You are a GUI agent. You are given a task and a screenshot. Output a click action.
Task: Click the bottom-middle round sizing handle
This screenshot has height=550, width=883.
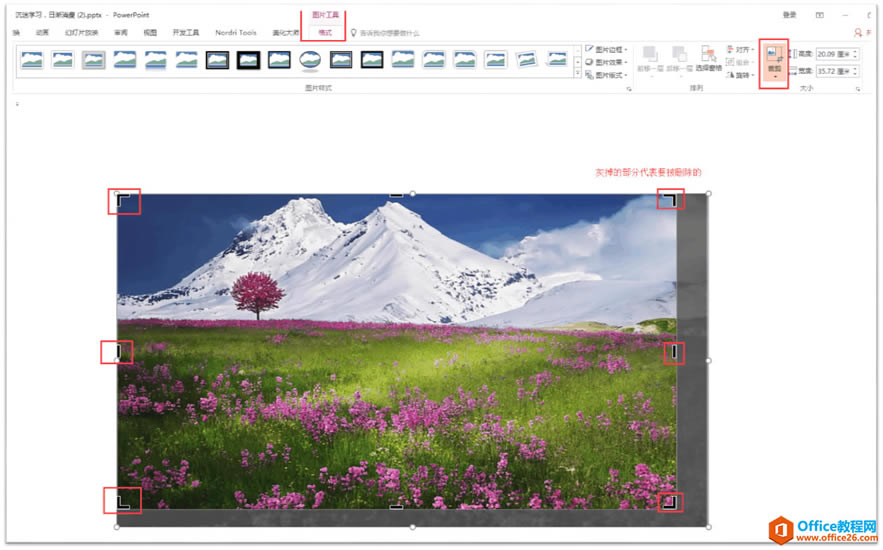click(x=413, y=527)
